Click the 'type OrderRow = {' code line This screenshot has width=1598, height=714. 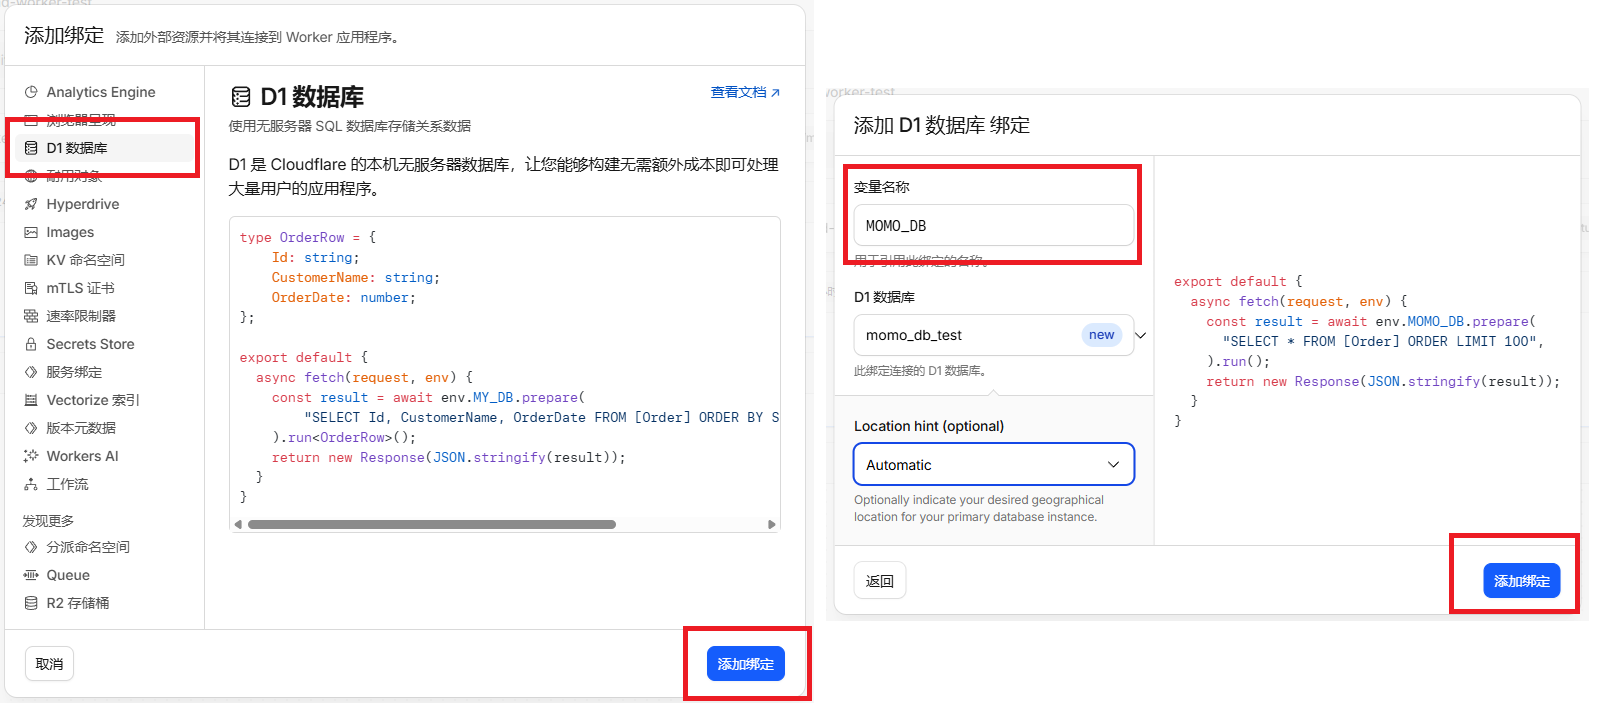click(308, 237)
